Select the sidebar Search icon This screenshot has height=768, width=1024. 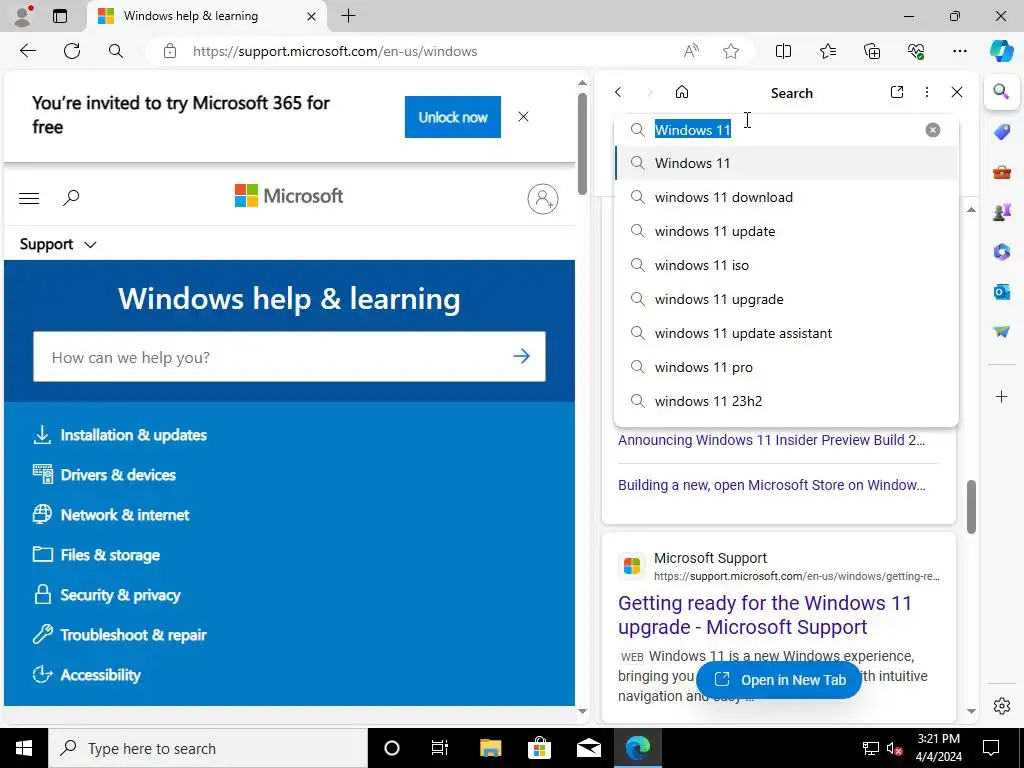[x=1001, y=91]
